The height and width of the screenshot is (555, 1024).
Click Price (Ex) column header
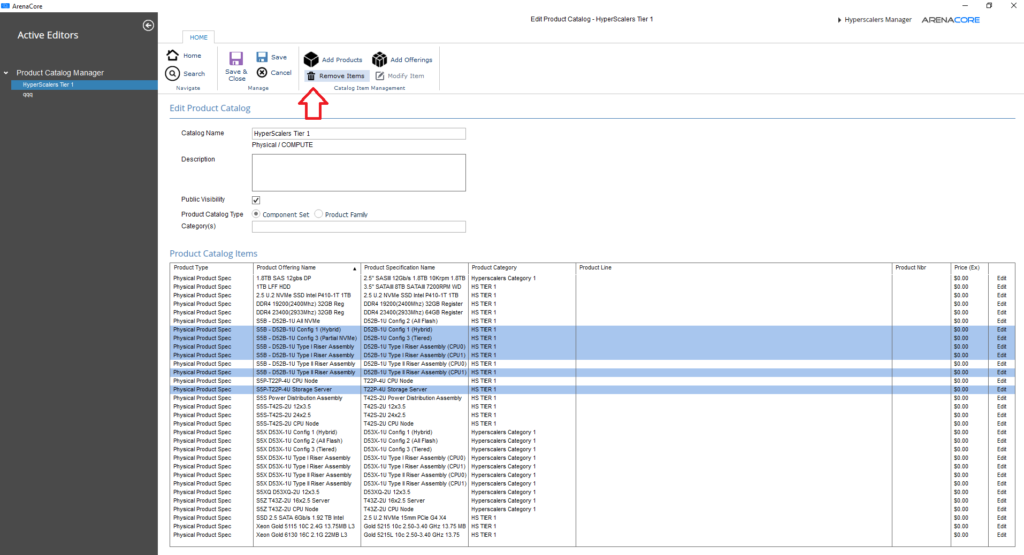969,268
